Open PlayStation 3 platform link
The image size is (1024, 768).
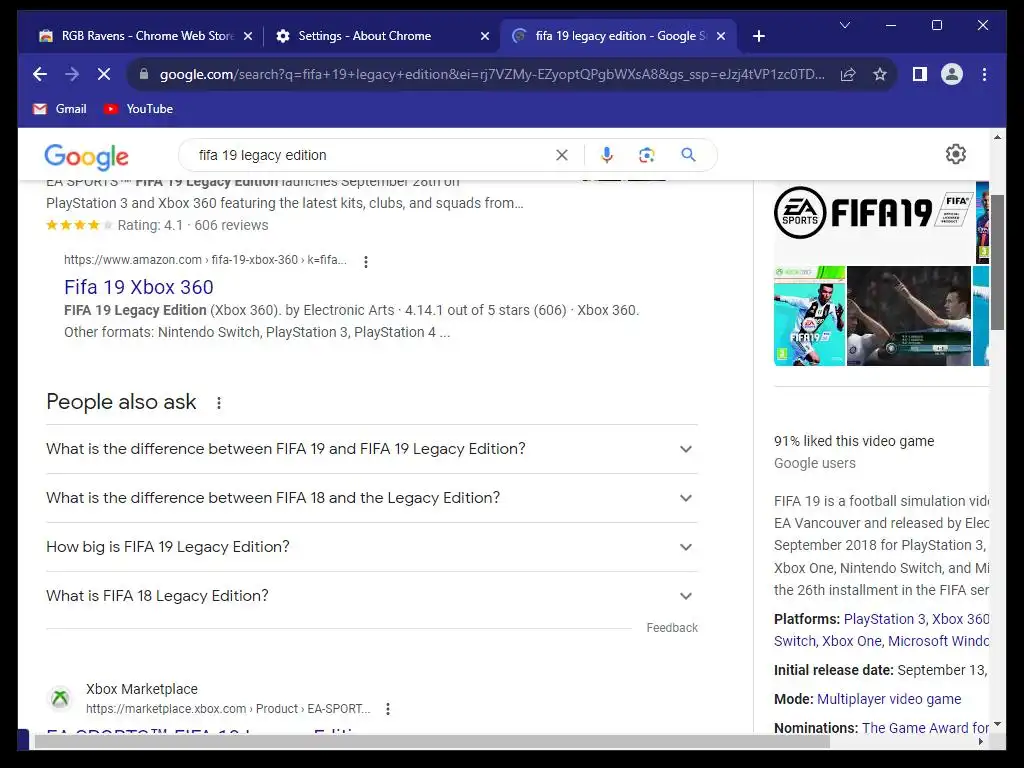tap(884, 619)
